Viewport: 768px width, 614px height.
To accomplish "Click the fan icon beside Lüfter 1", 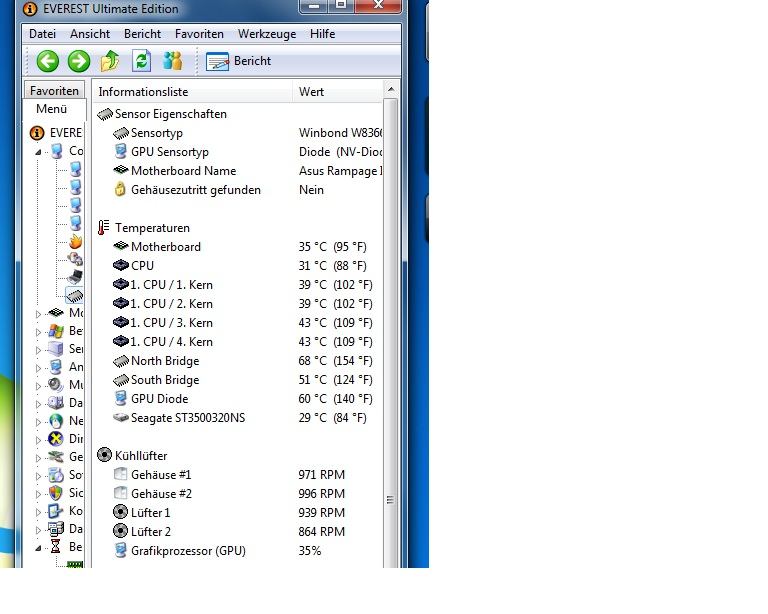I will pyautogui.click(x=120, y=512).
